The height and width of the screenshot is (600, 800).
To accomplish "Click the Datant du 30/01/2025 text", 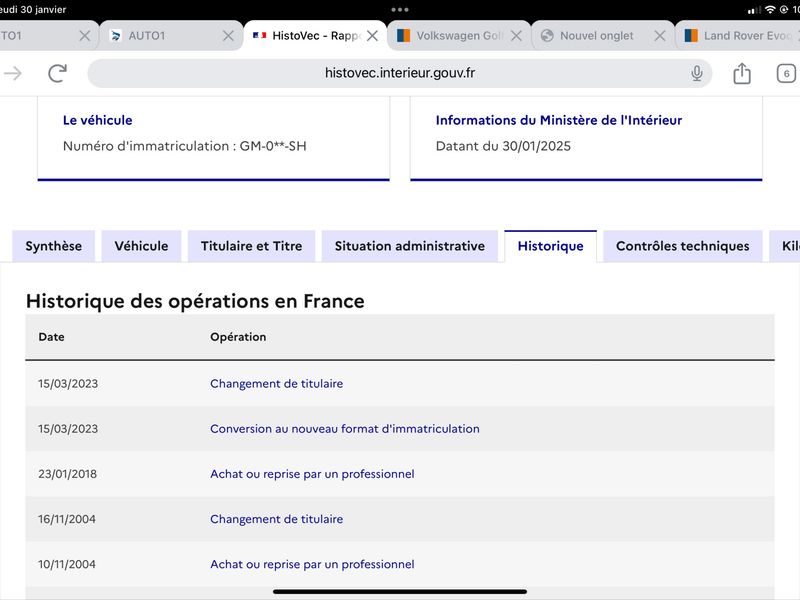I will (x=503, y=146).
